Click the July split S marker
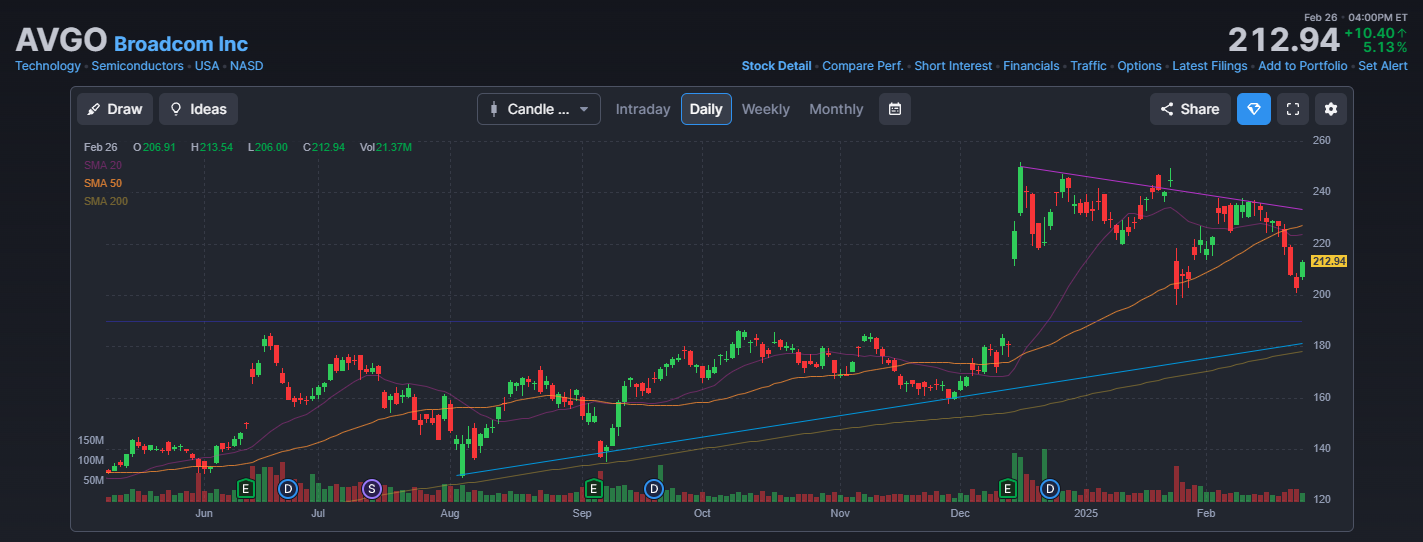This screenshot has height=542, width=1423. [x=372, y=488]
